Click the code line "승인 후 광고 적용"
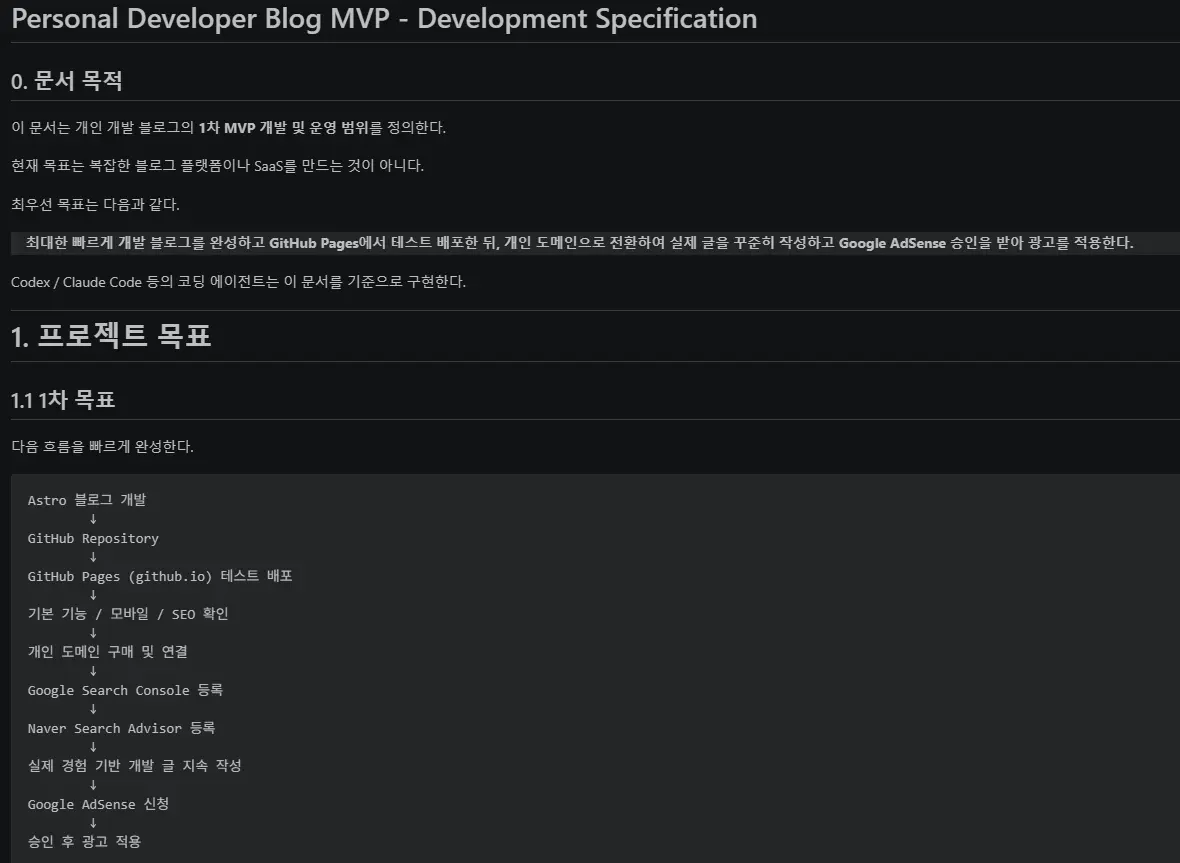Image resolution: width=1180 pixels, height=863 pixels. coord(84,841)
